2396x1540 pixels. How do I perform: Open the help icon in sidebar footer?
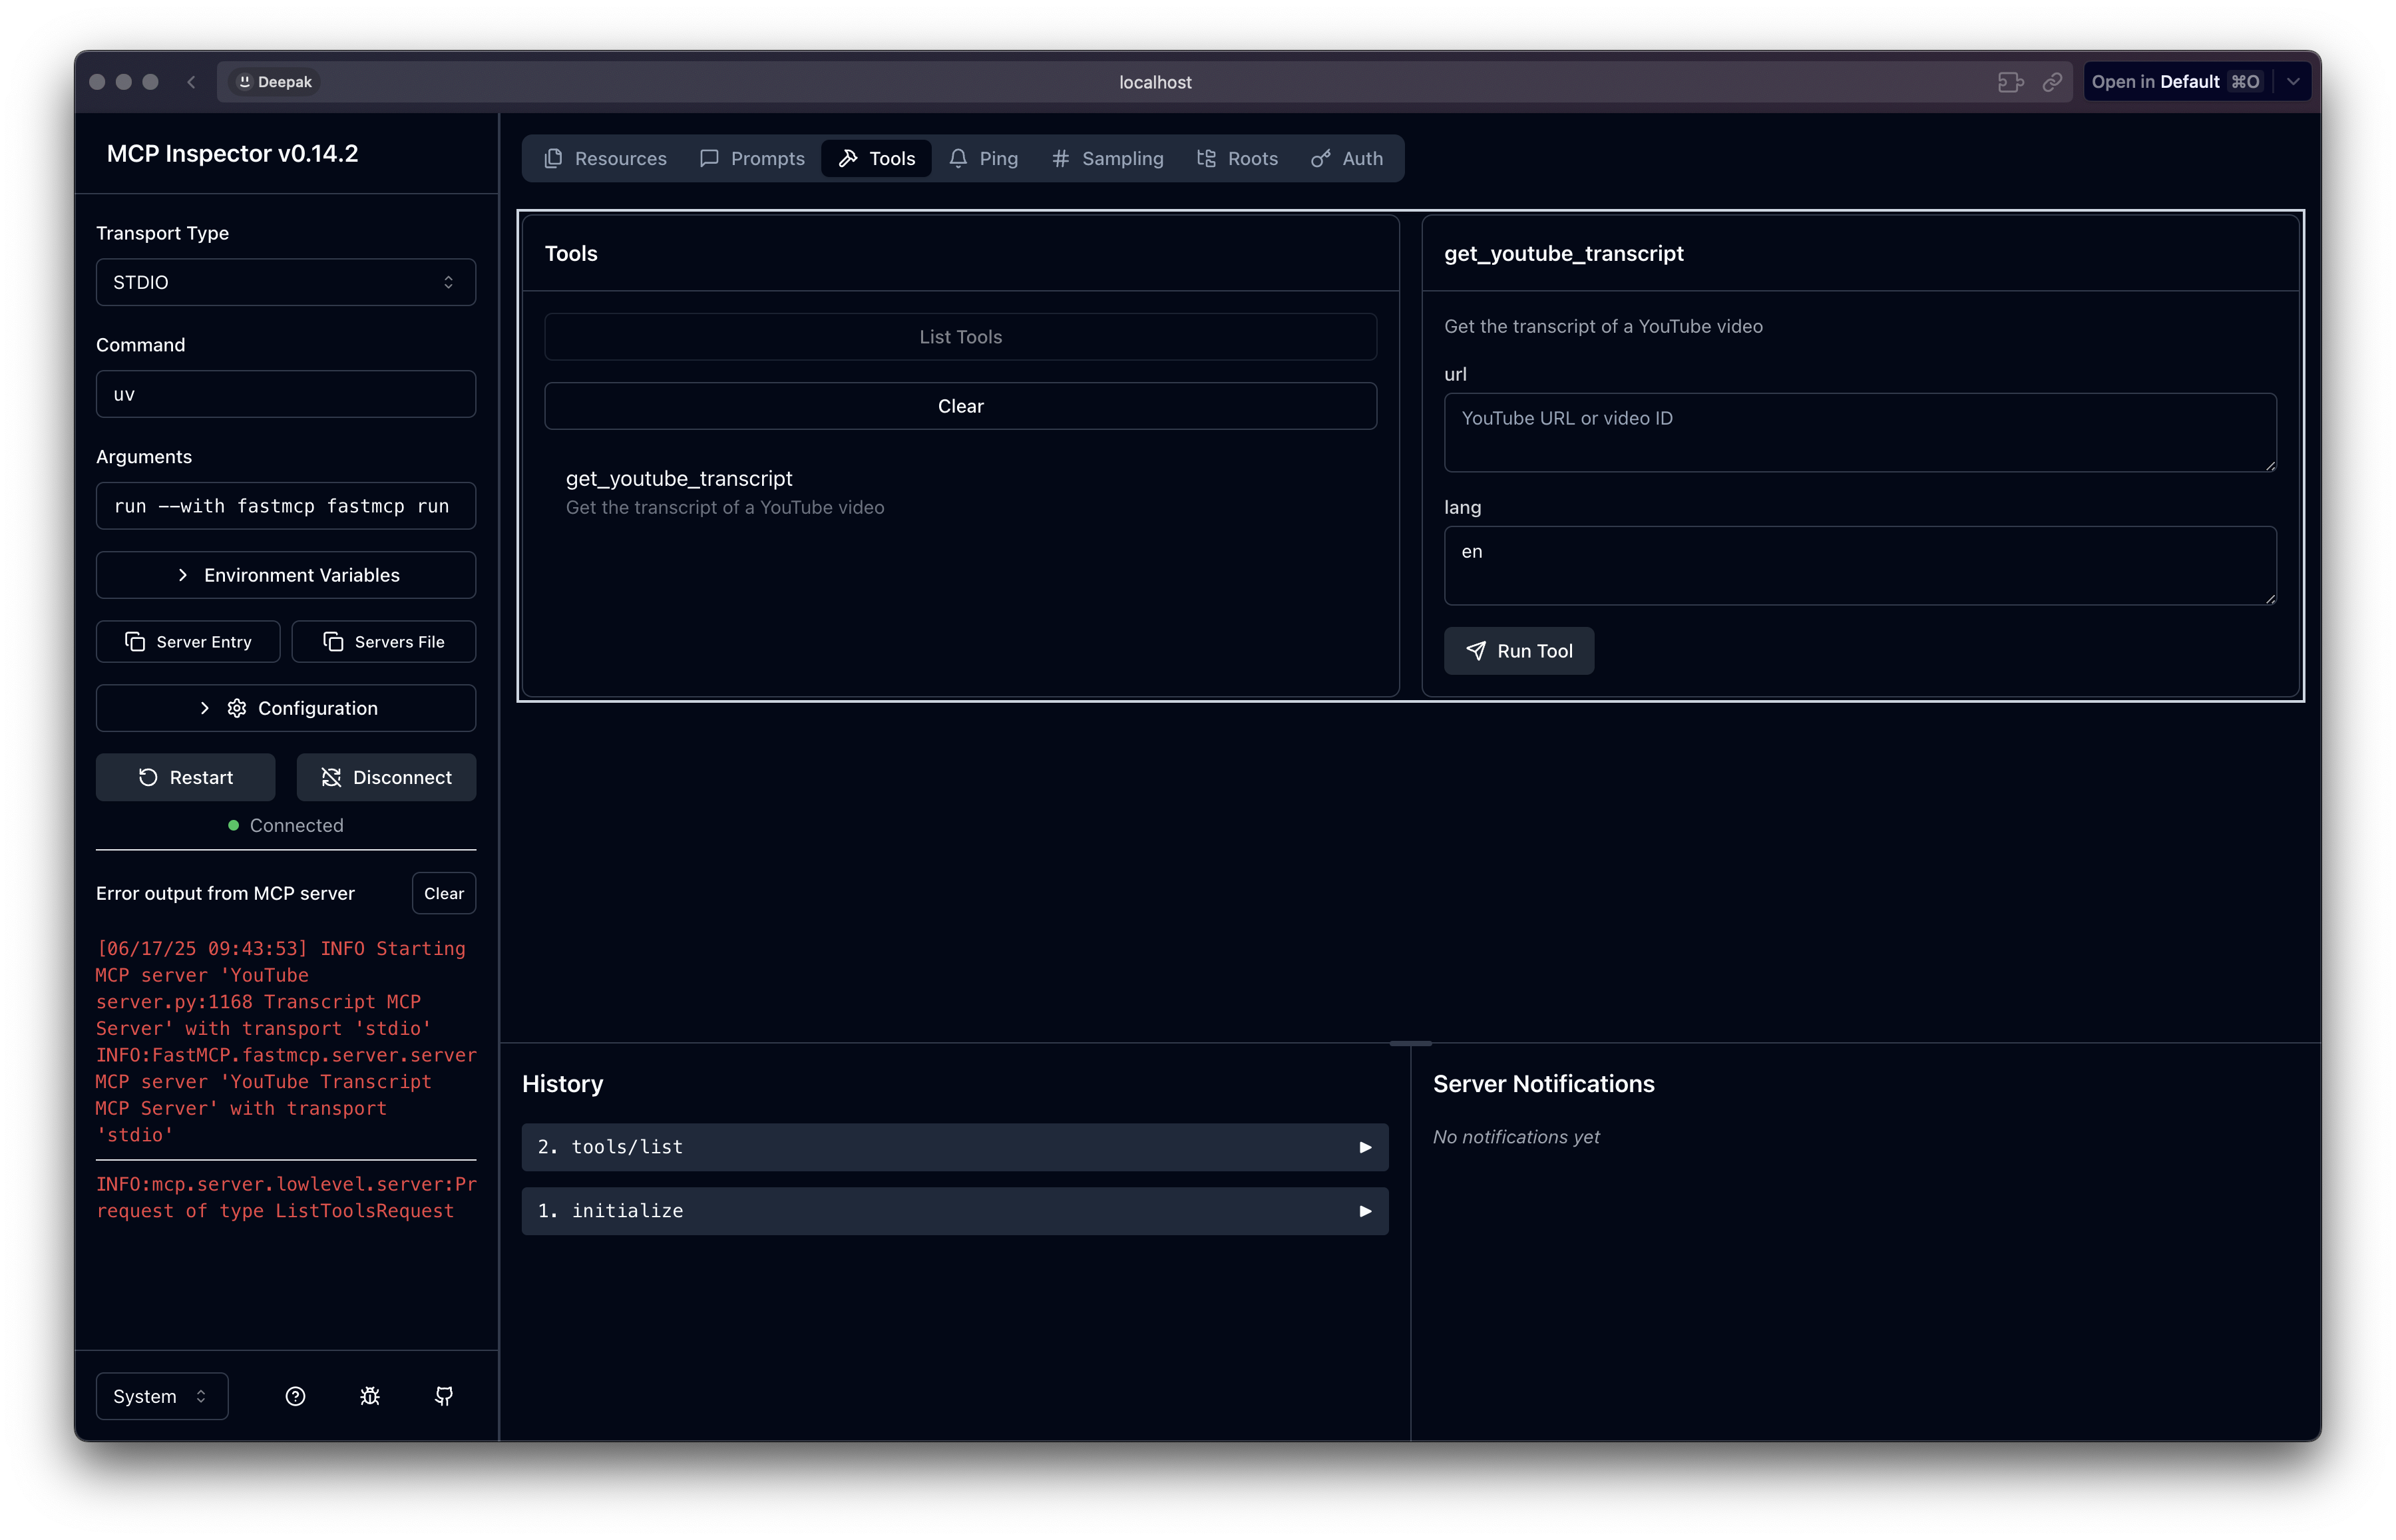point(295,1396)
